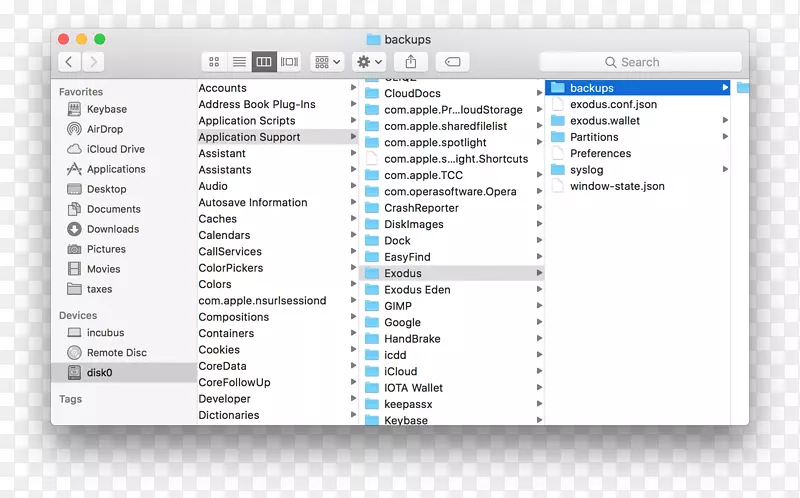The width and height of the screenshot is (800, 498).
Task: Go back with the left chevron button
Action: click(x=69, y=62)
